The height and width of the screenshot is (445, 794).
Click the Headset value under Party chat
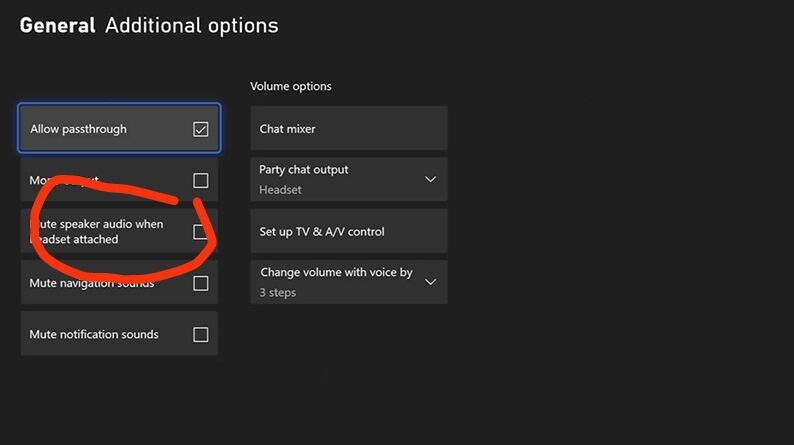click(280, 190)
